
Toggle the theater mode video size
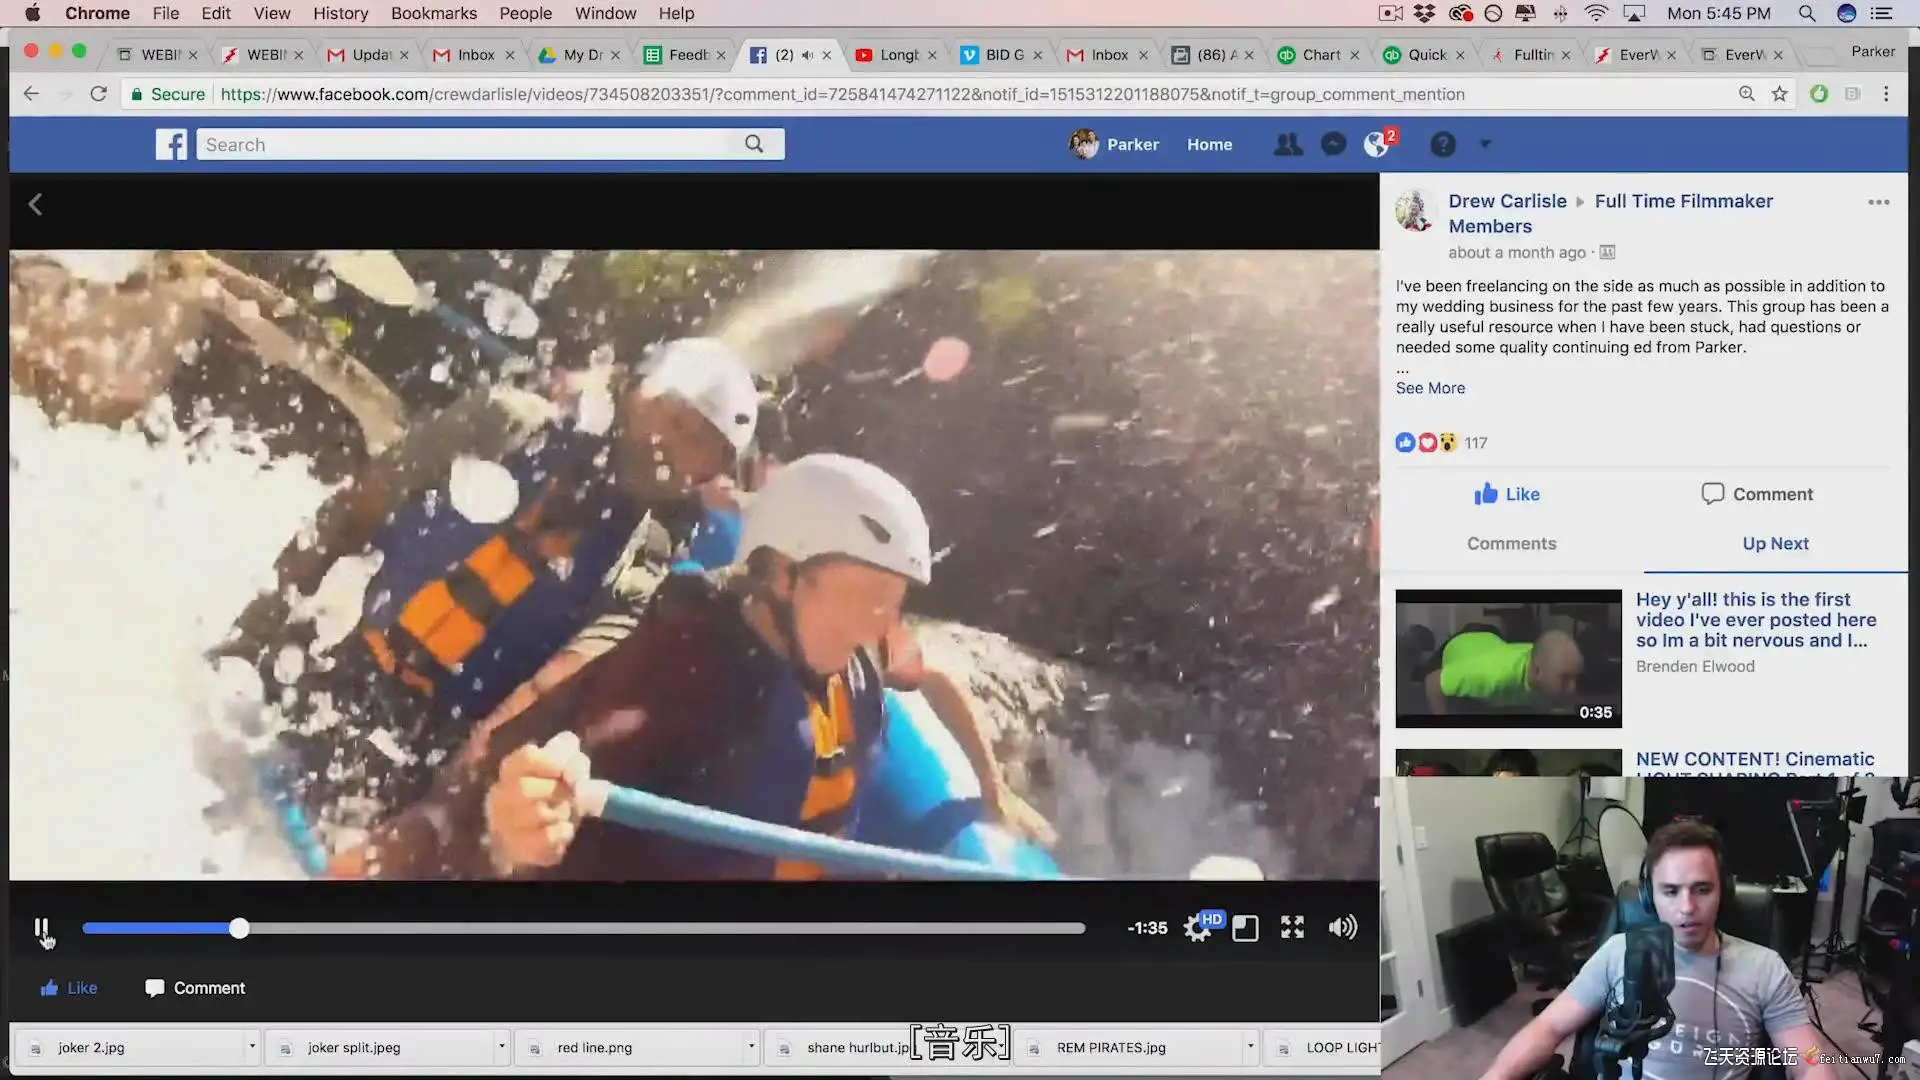1245,928
